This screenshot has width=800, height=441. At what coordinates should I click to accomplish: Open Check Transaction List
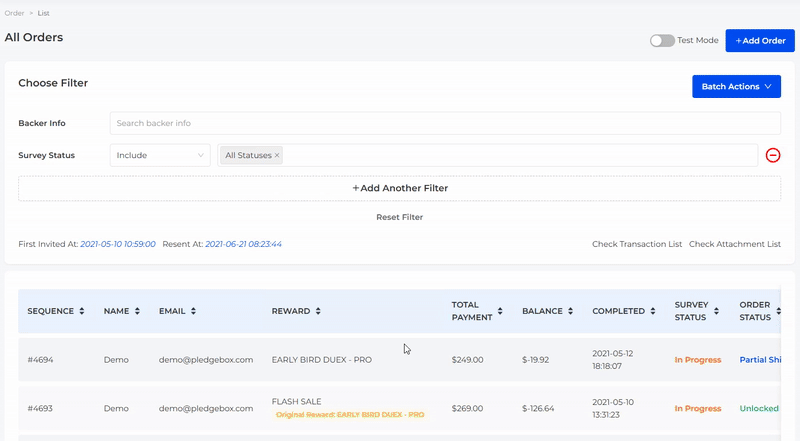[x=636, y=244]
